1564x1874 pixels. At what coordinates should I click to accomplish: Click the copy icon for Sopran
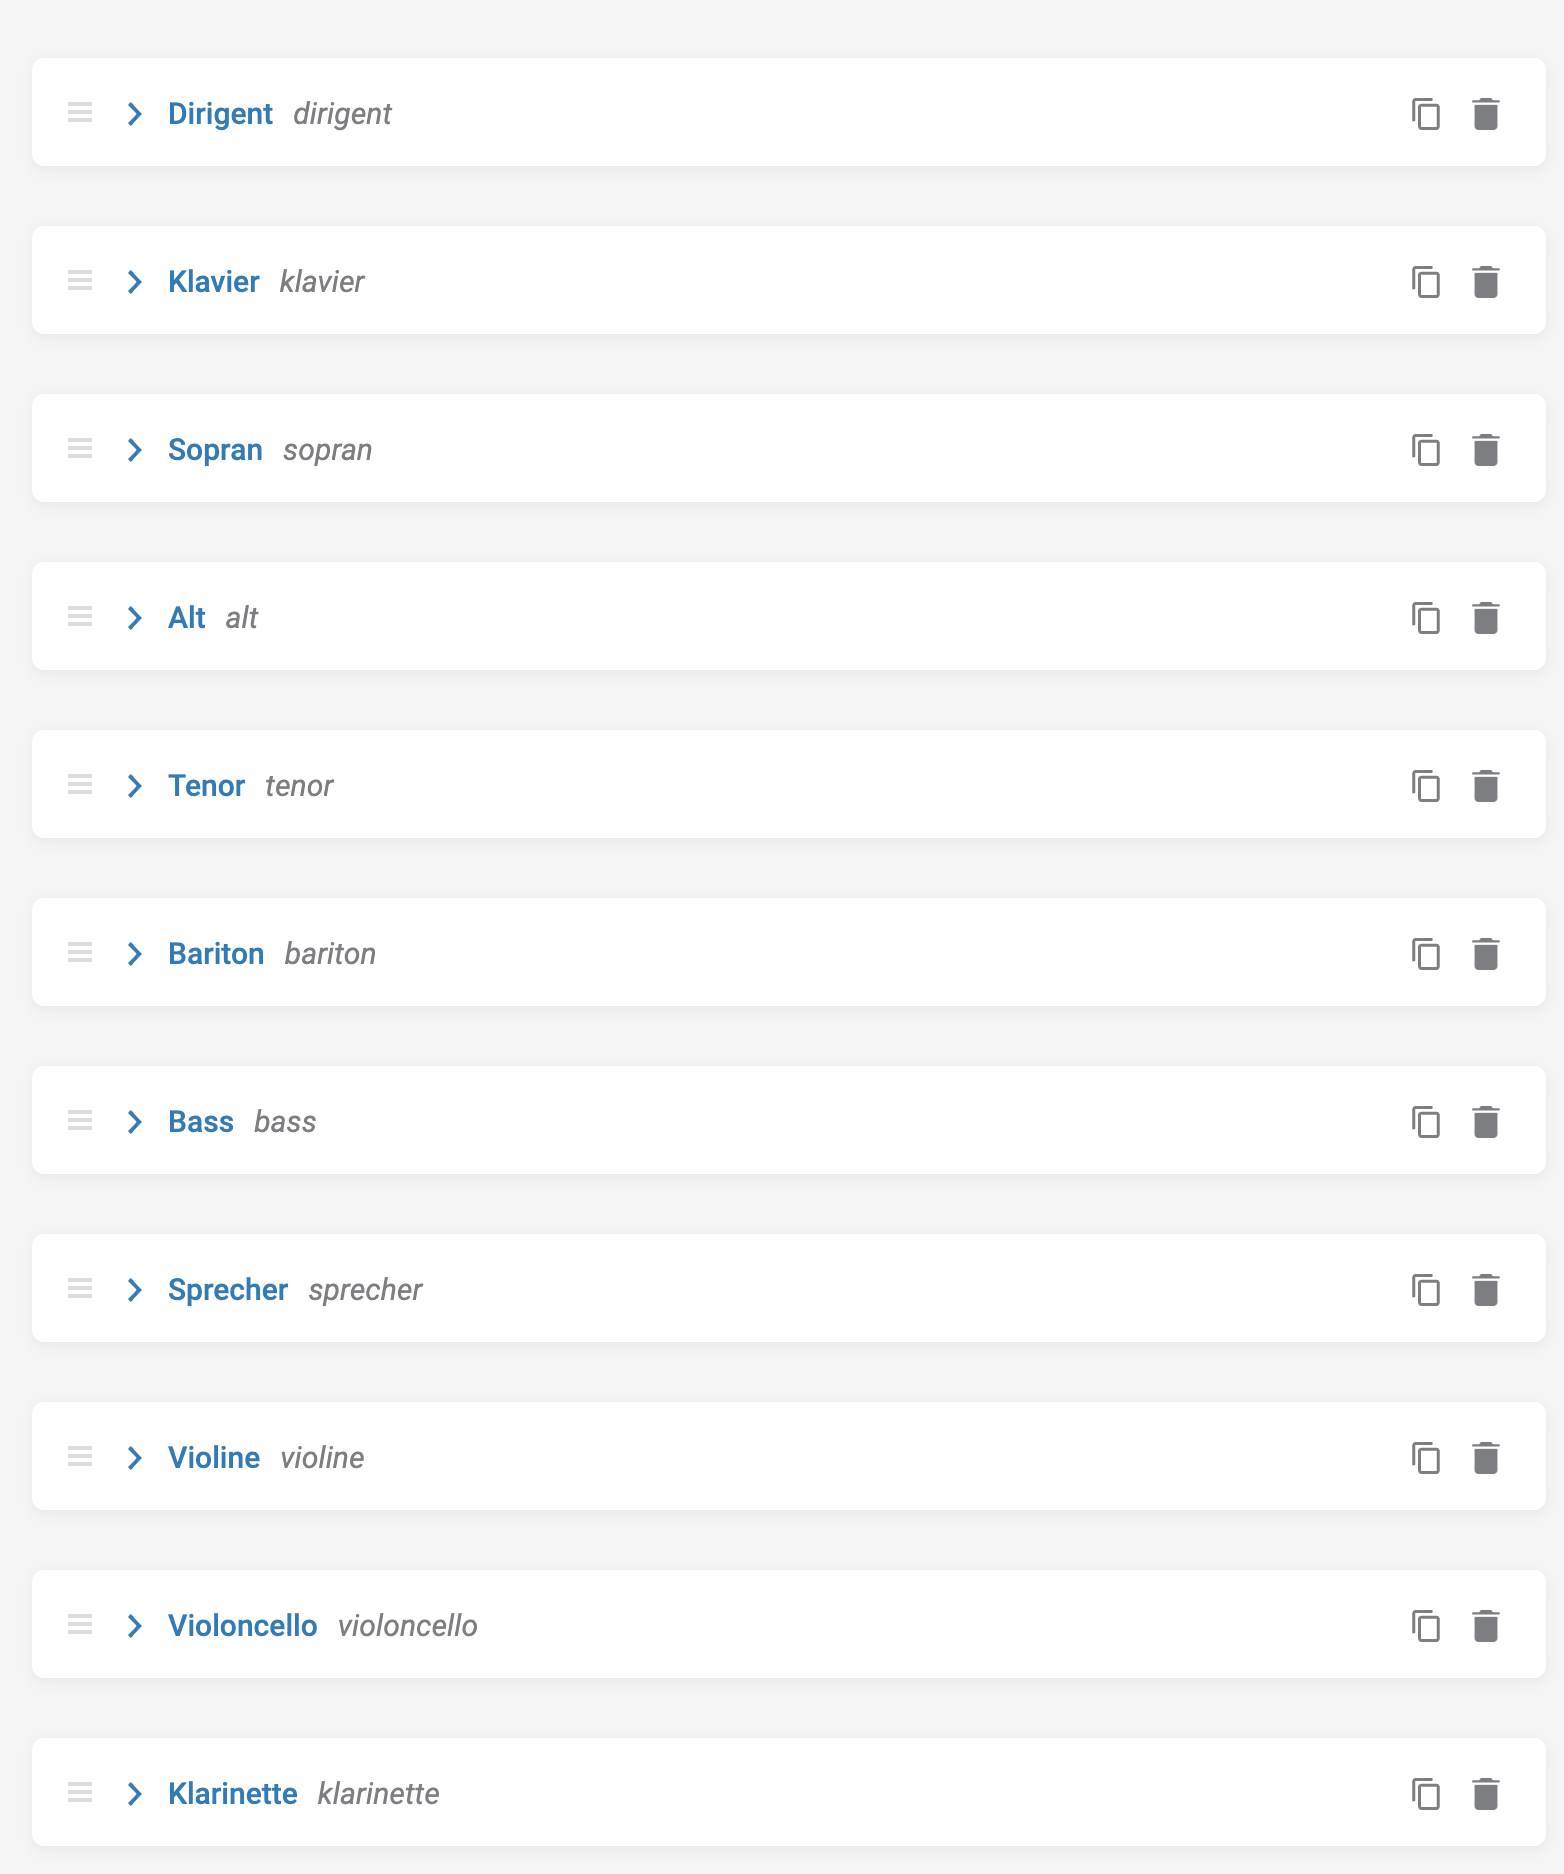pyautogui.click(x=1426, y=450)
